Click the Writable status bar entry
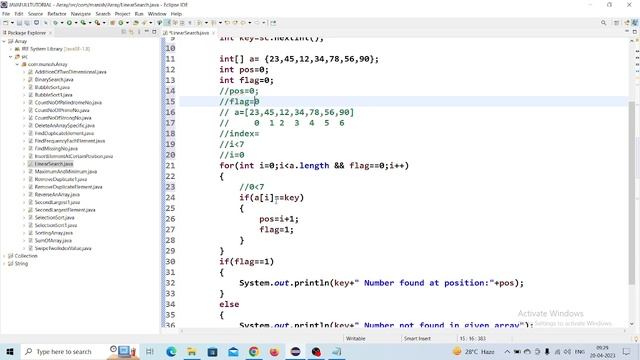This screenshot has height=360, width=640. (x=356, y=338)
